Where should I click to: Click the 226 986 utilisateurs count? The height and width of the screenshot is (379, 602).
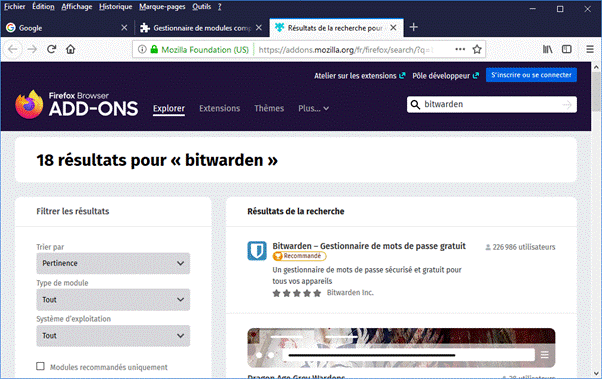pos(520,247)
